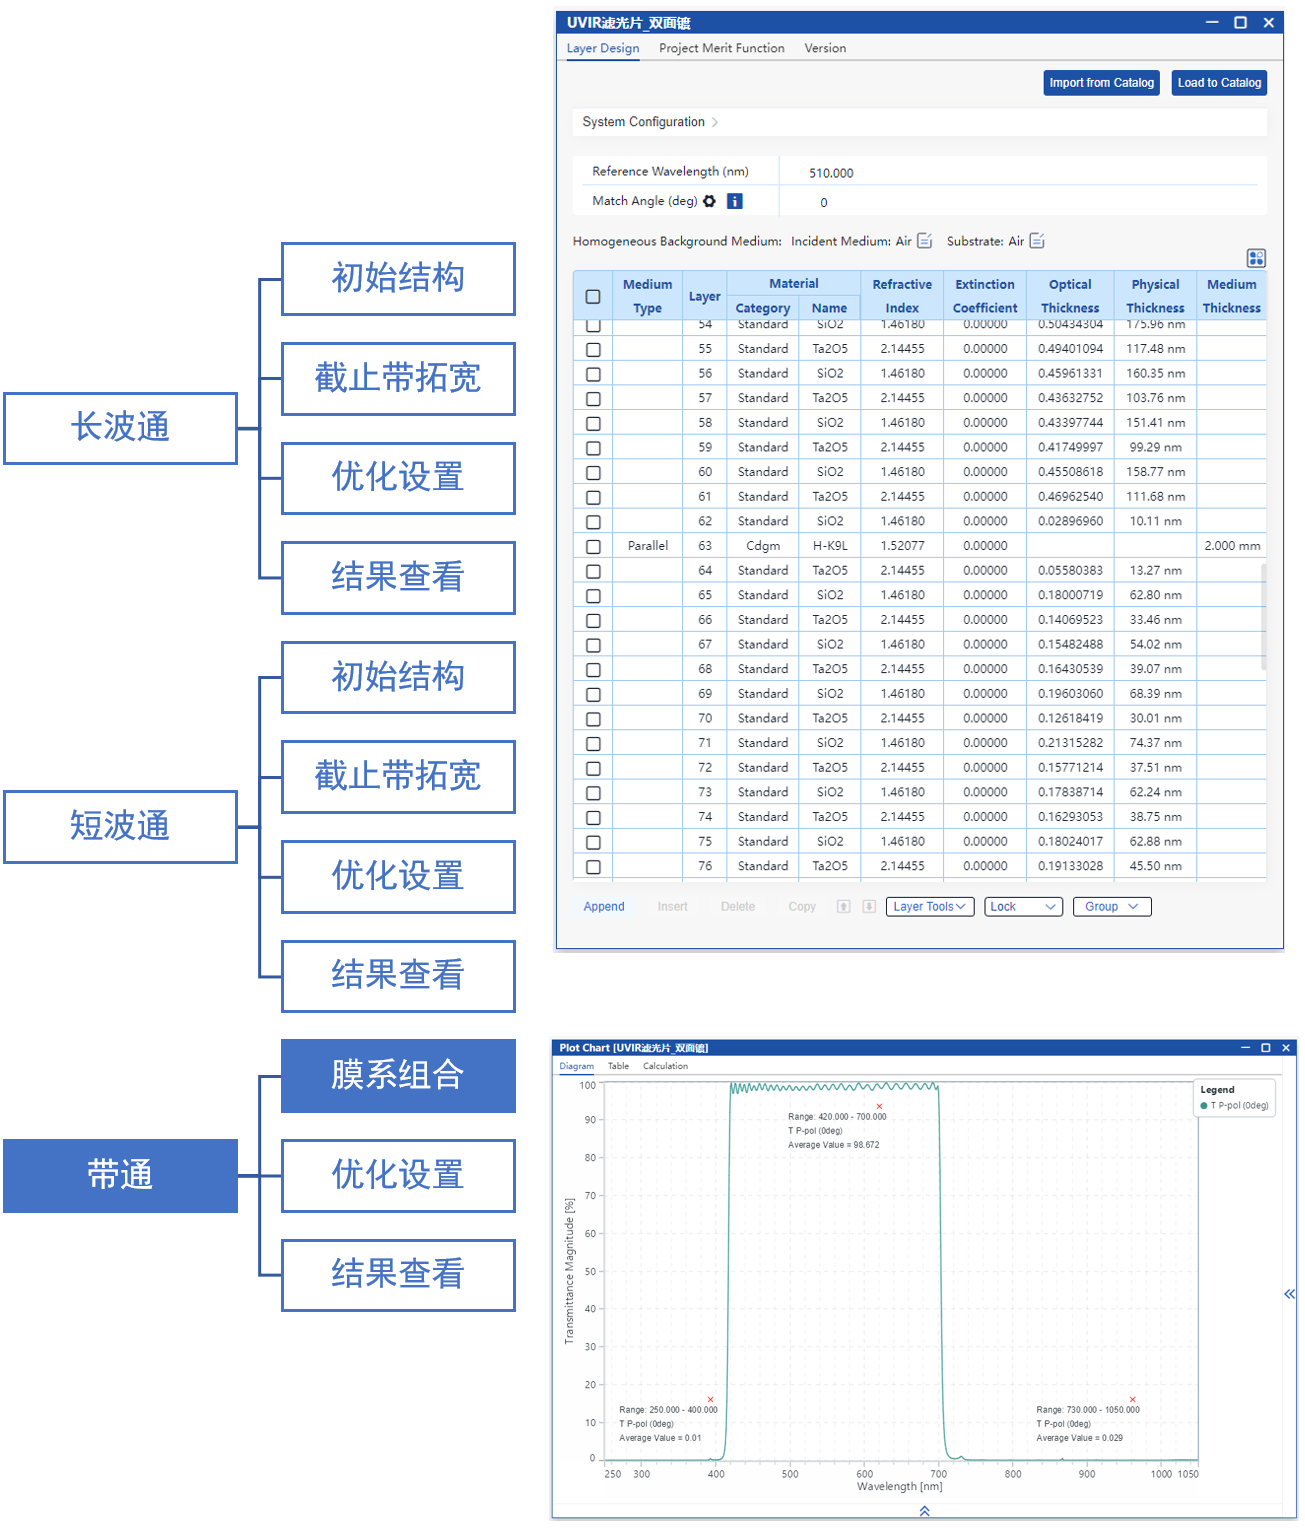1305x1530 pixels.
Task: Edit the Substrate Air icon
Action: pyautogui.click(x=1037, y=241)
